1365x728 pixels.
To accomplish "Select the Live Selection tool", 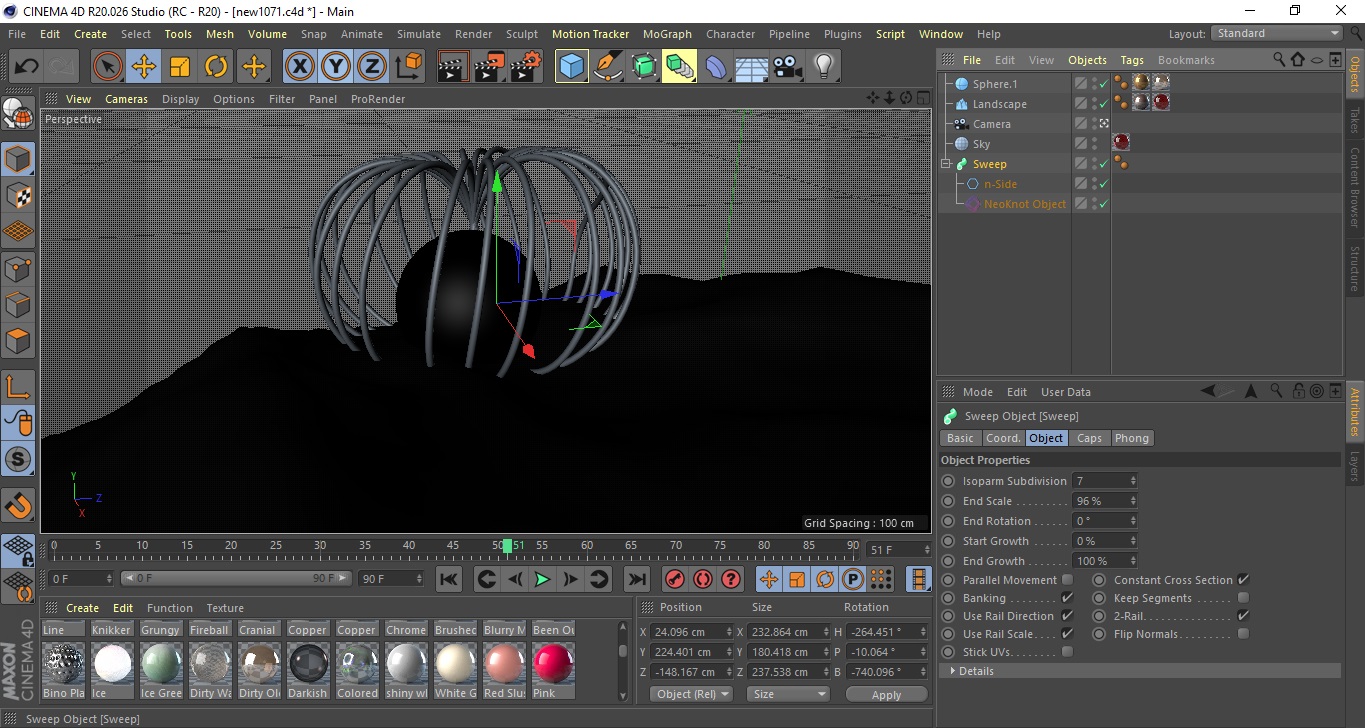I will 108,67.
